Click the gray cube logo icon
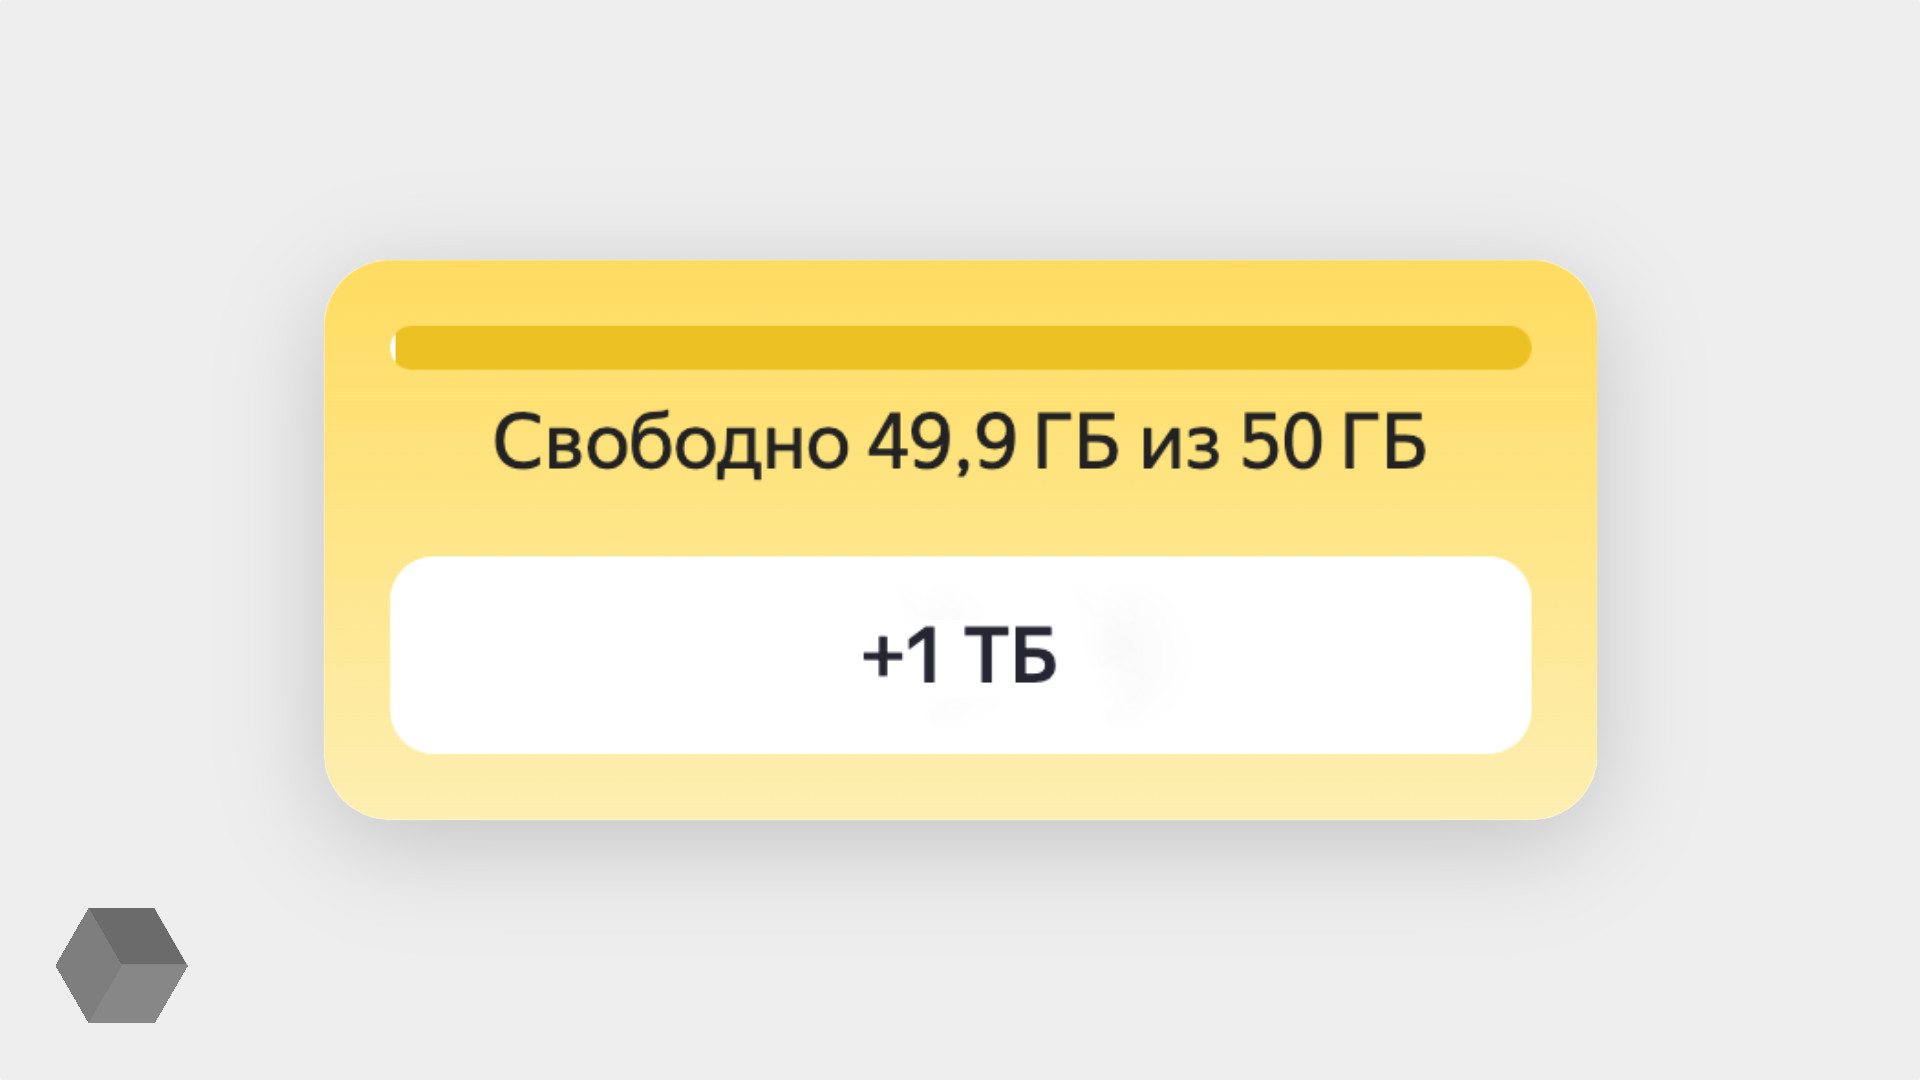Image resolution: width=1920 pixels, height=1080 pixels. point(122,965)
